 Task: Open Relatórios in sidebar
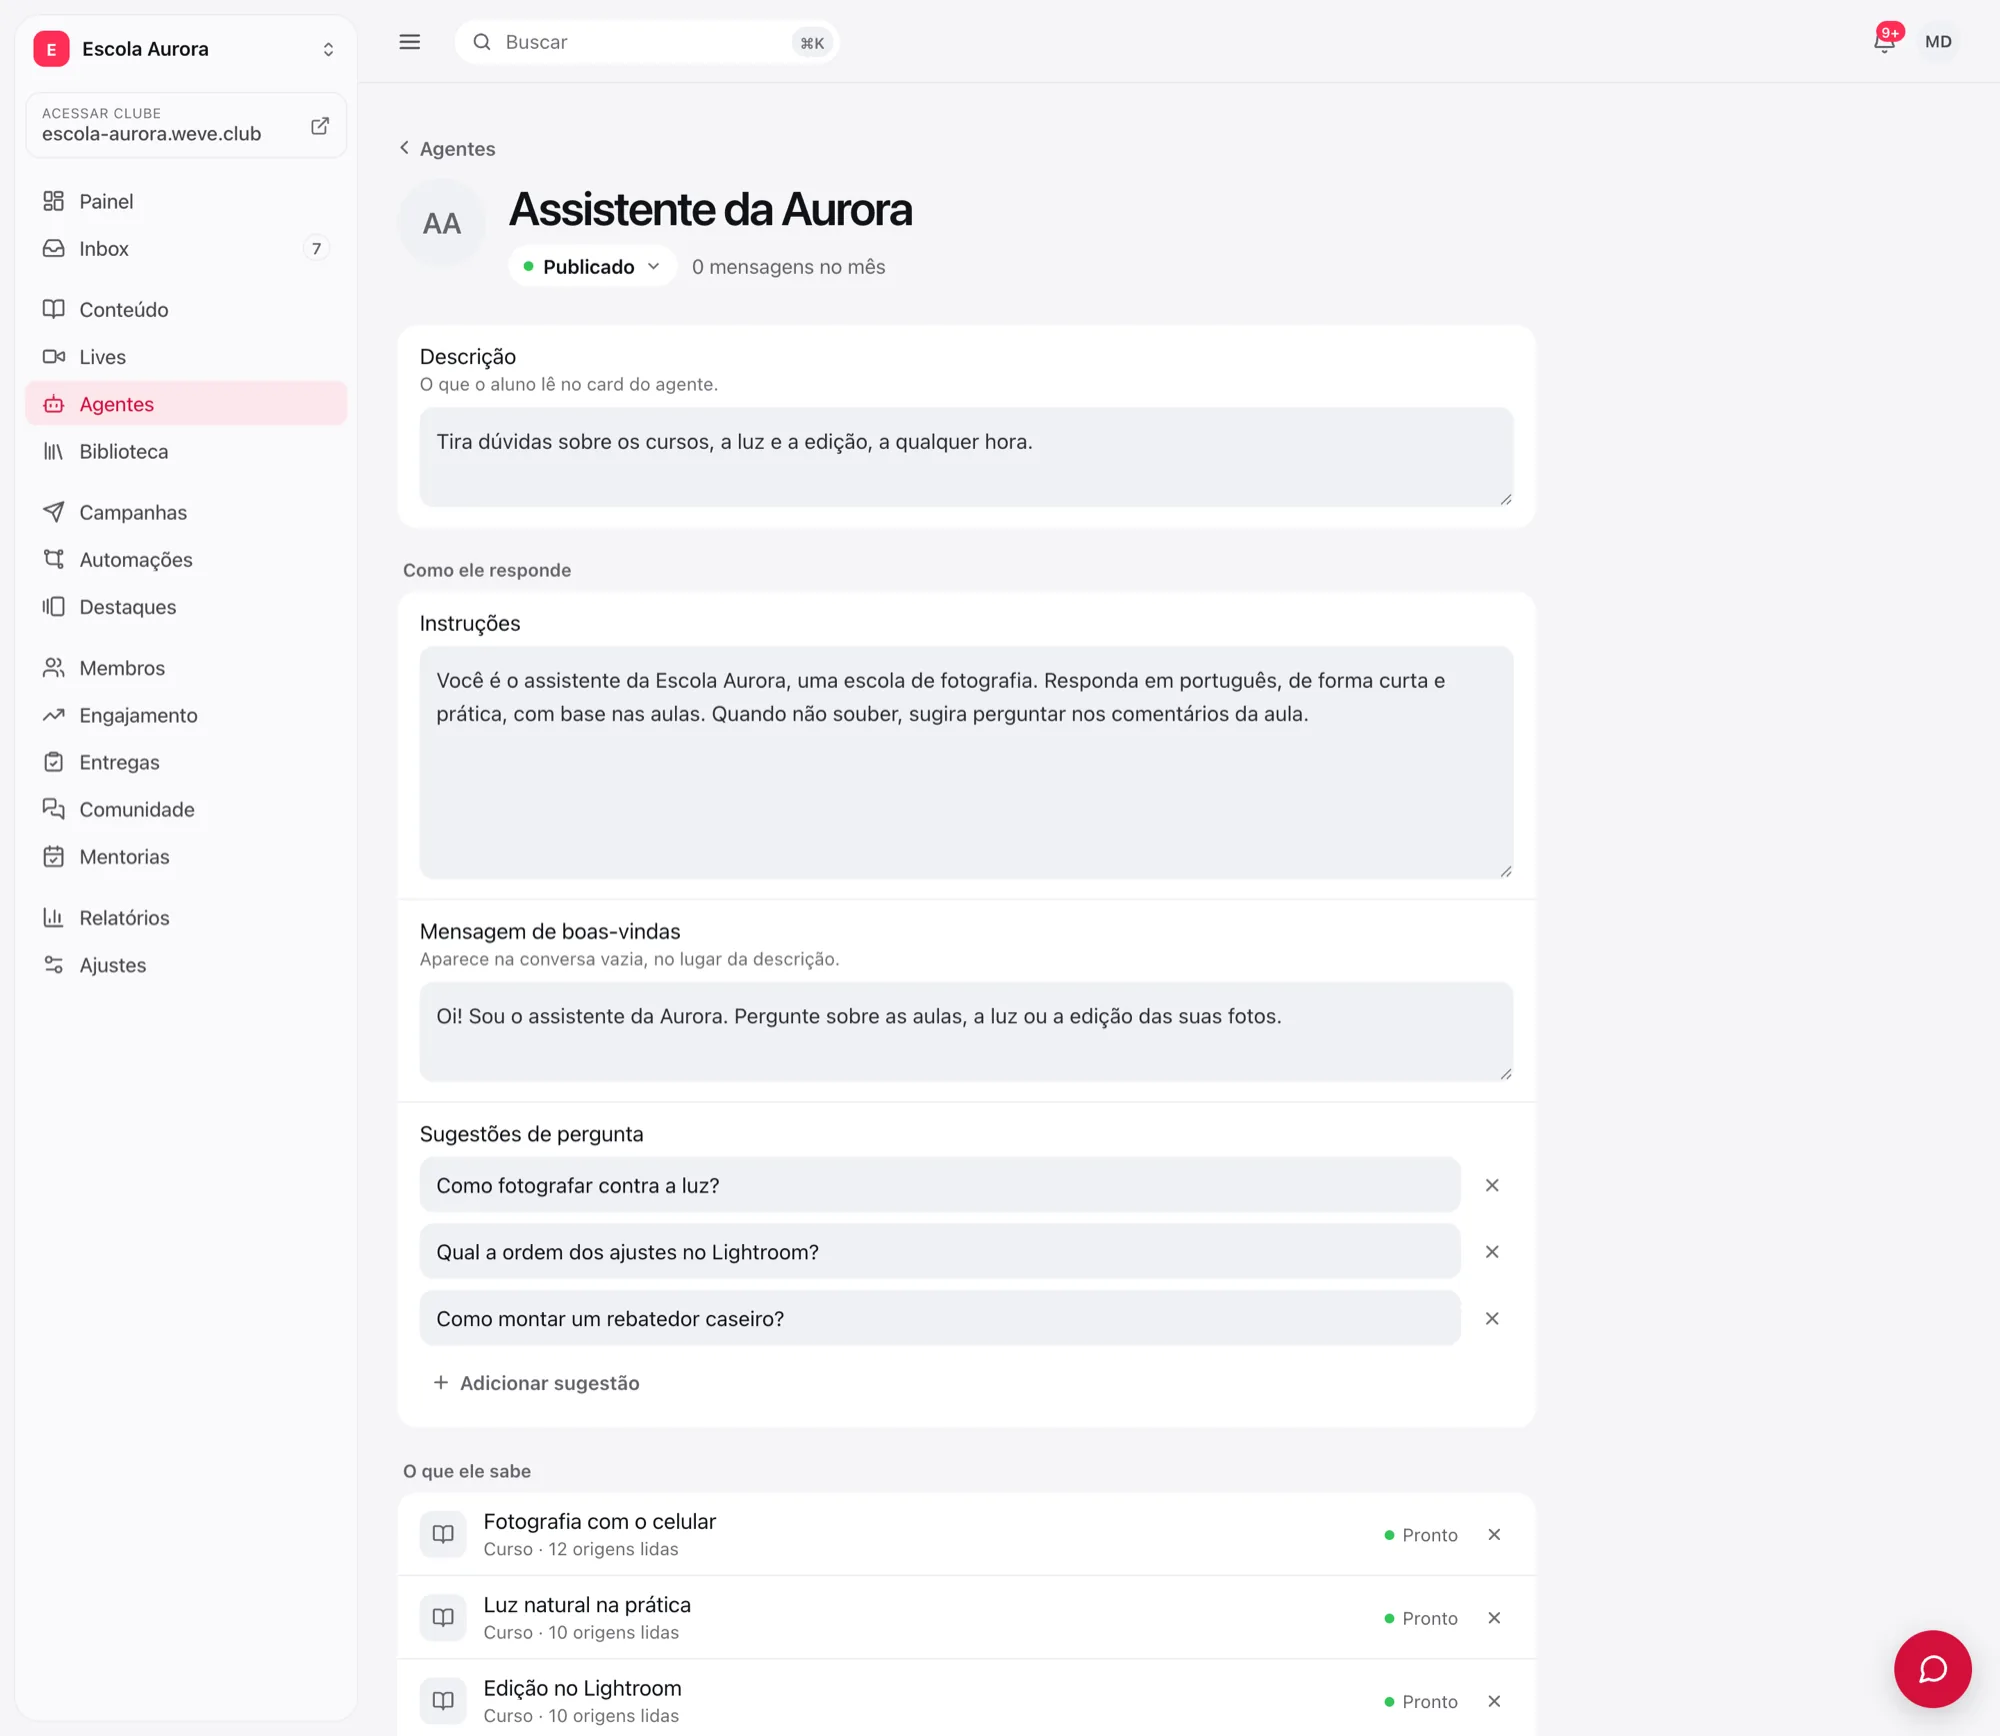click(x=186, y=918)
